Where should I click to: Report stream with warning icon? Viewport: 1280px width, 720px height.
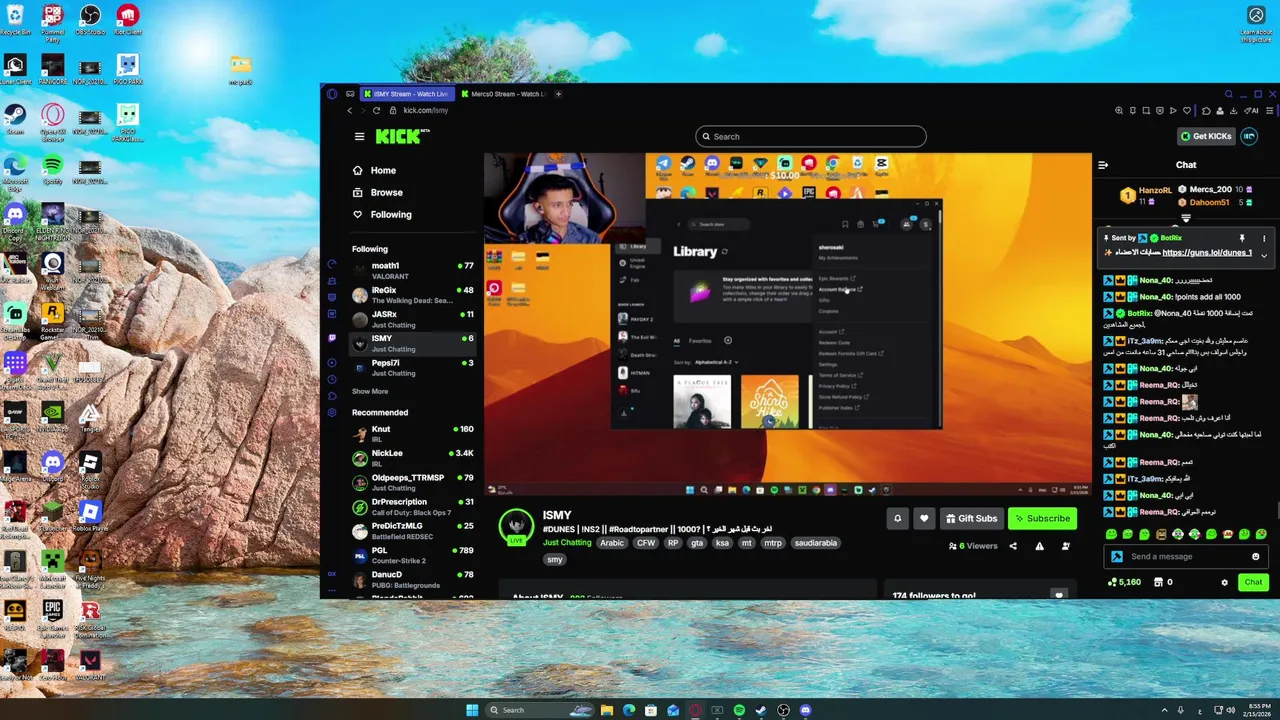coord(1039,546)
